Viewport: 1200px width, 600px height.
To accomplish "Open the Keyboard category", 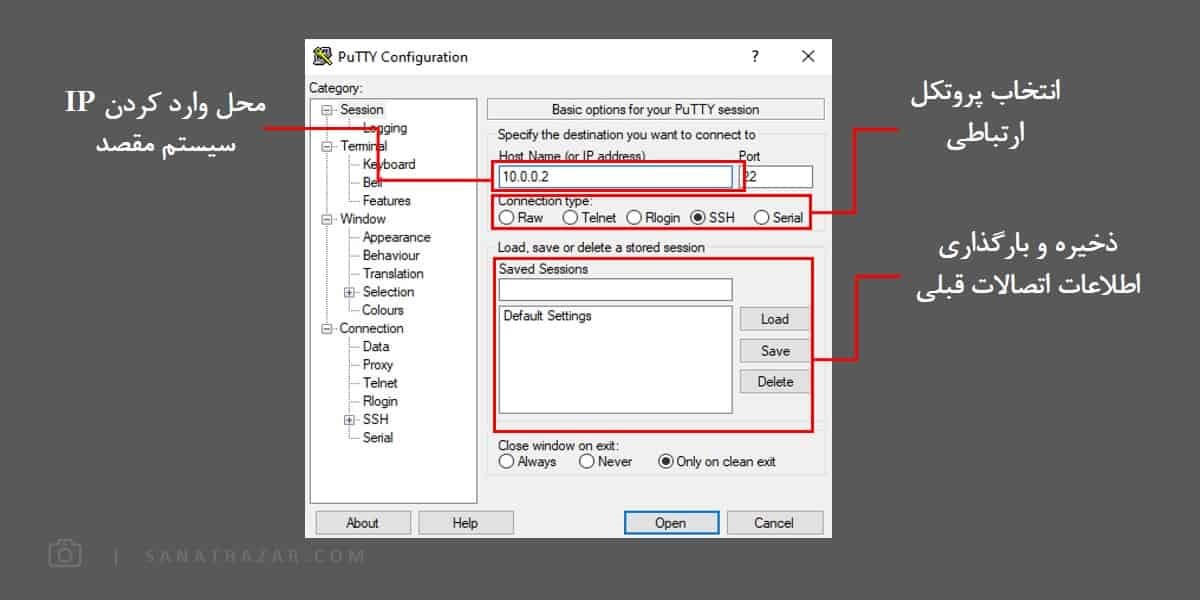I will (389, 164).
